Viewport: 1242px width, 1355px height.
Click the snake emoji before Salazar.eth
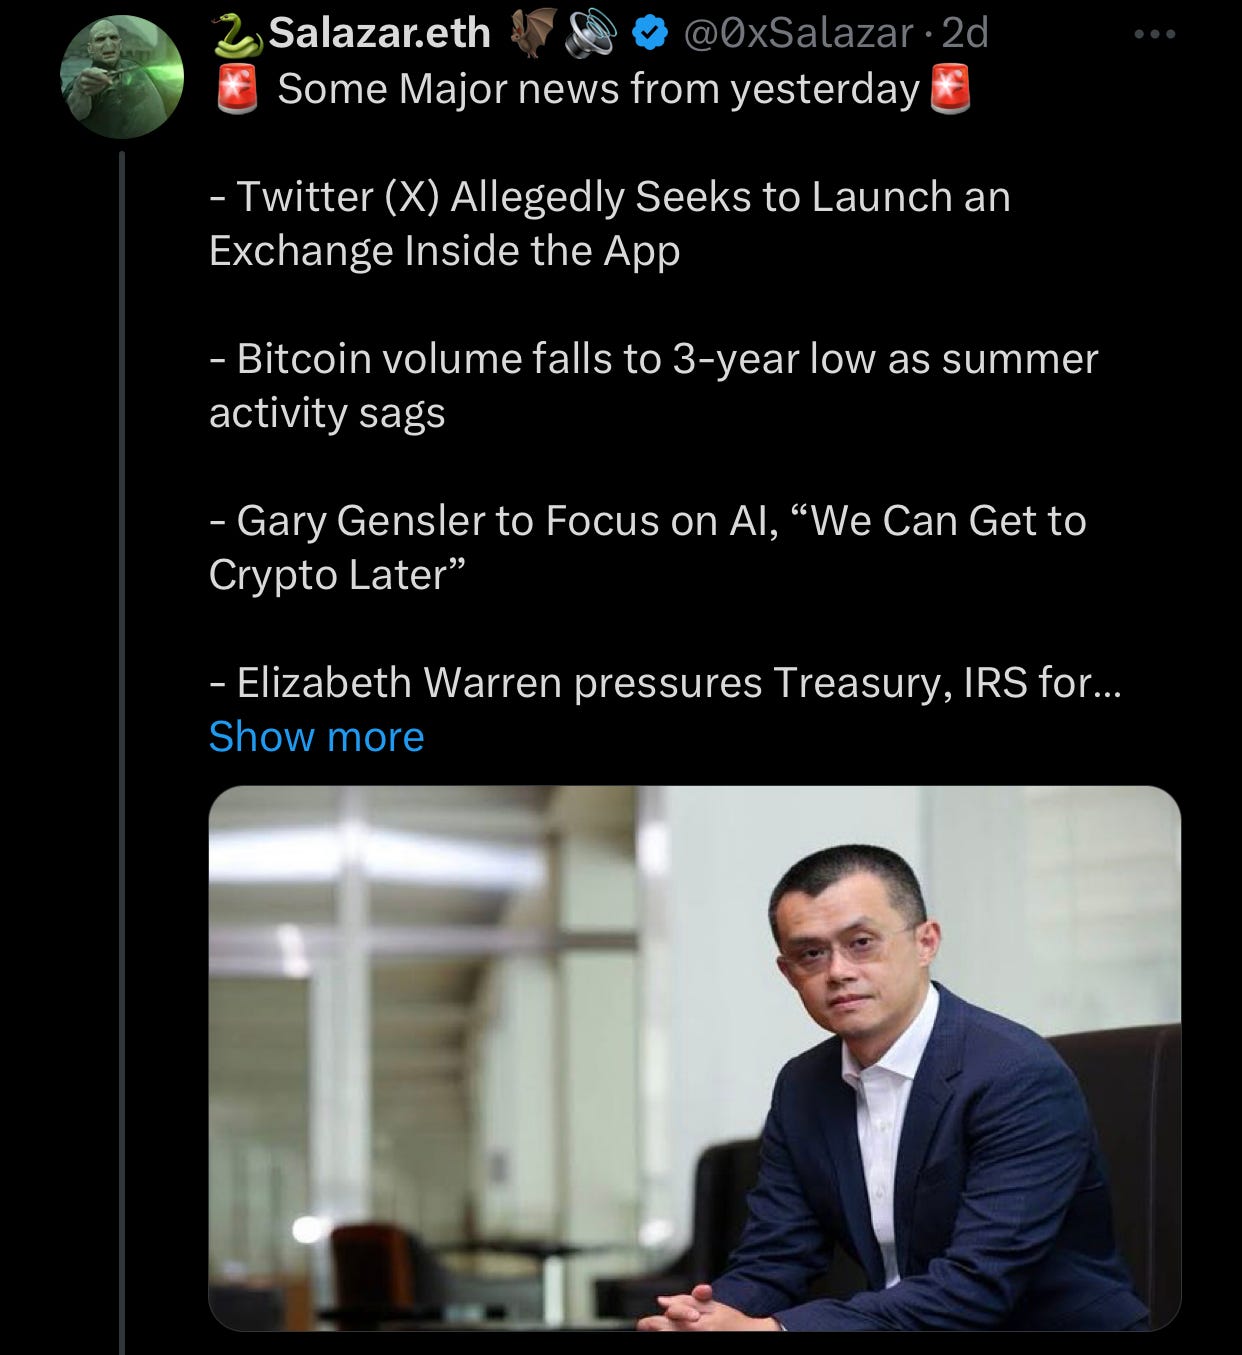[x=238, y=36]
